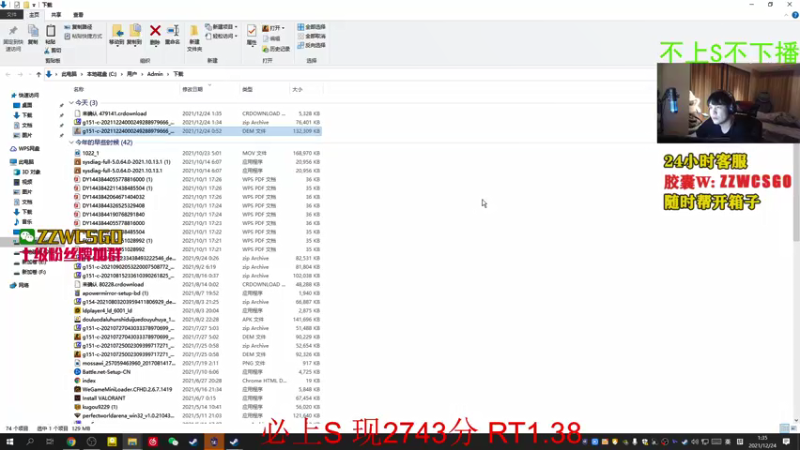The width and height of the screenshot is (800, 450).
Task: Open Google Chrome from the taskbar
Action: (x=71, y=442)
